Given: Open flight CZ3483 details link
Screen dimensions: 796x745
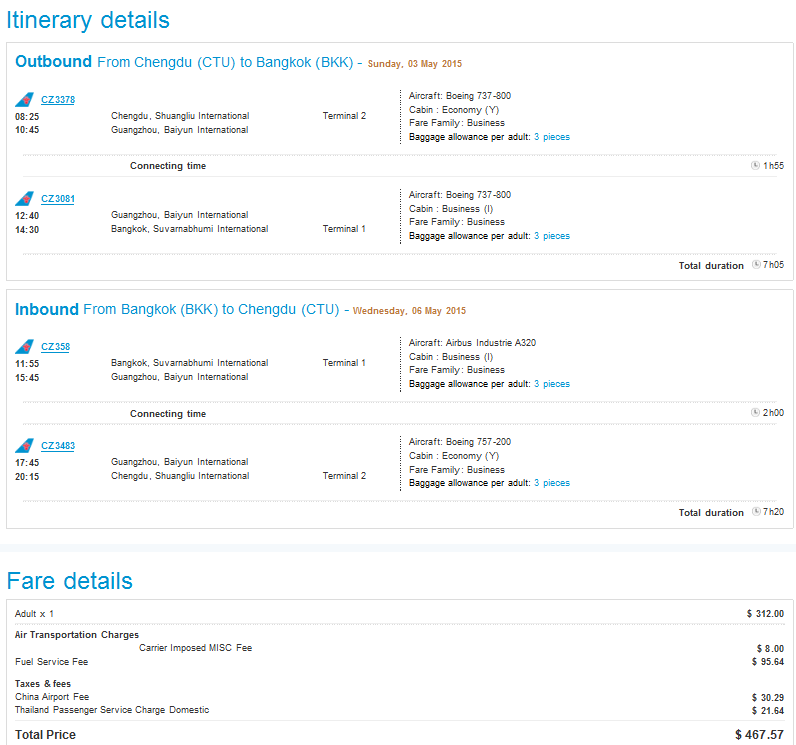Looking at the screenshot, I should point(58,446).
